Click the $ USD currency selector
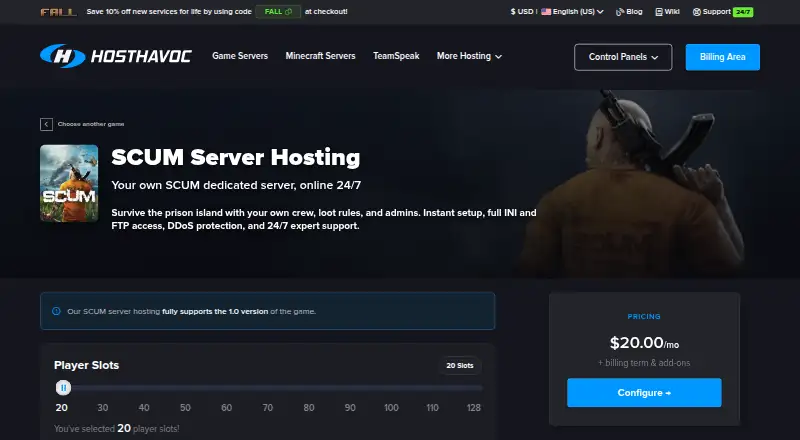 coord(521,11)
